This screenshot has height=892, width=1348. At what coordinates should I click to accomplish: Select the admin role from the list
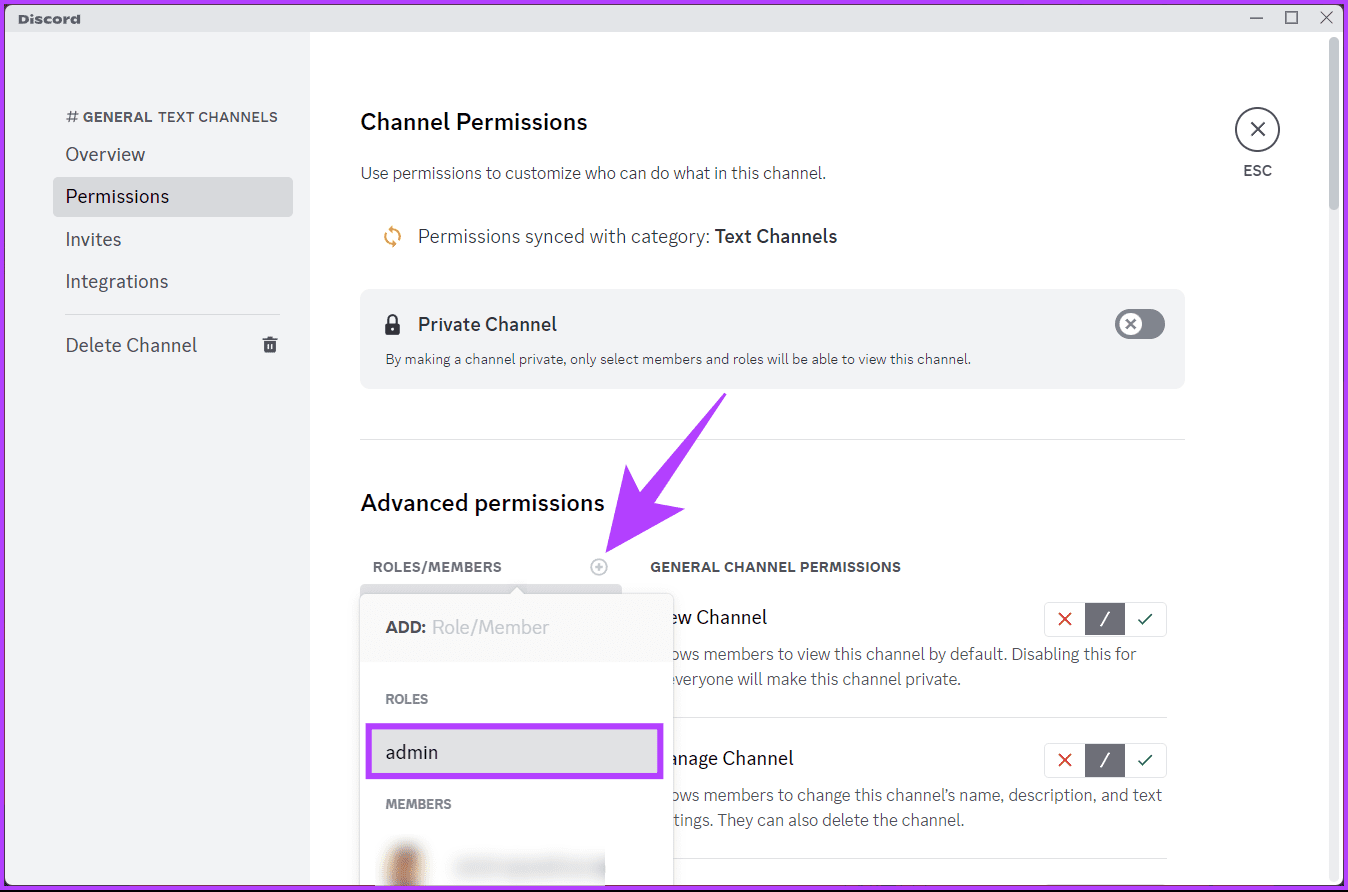tap(513, 751)
